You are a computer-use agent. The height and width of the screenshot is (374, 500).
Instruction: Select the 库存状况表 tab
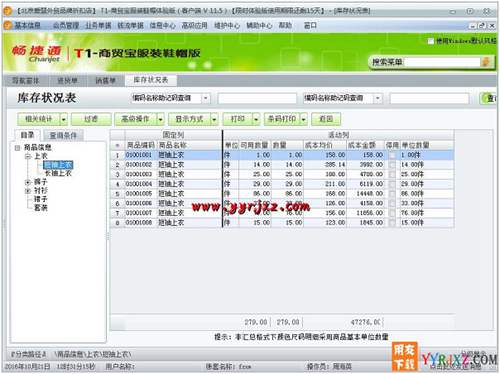pos(151,80)
